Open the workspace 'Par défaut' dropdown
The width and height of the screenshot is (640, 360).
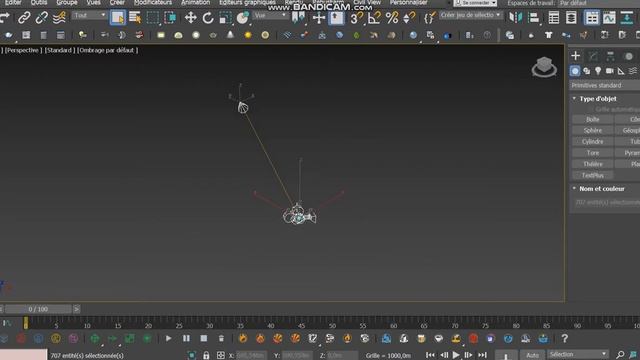(x=599, y=3)
